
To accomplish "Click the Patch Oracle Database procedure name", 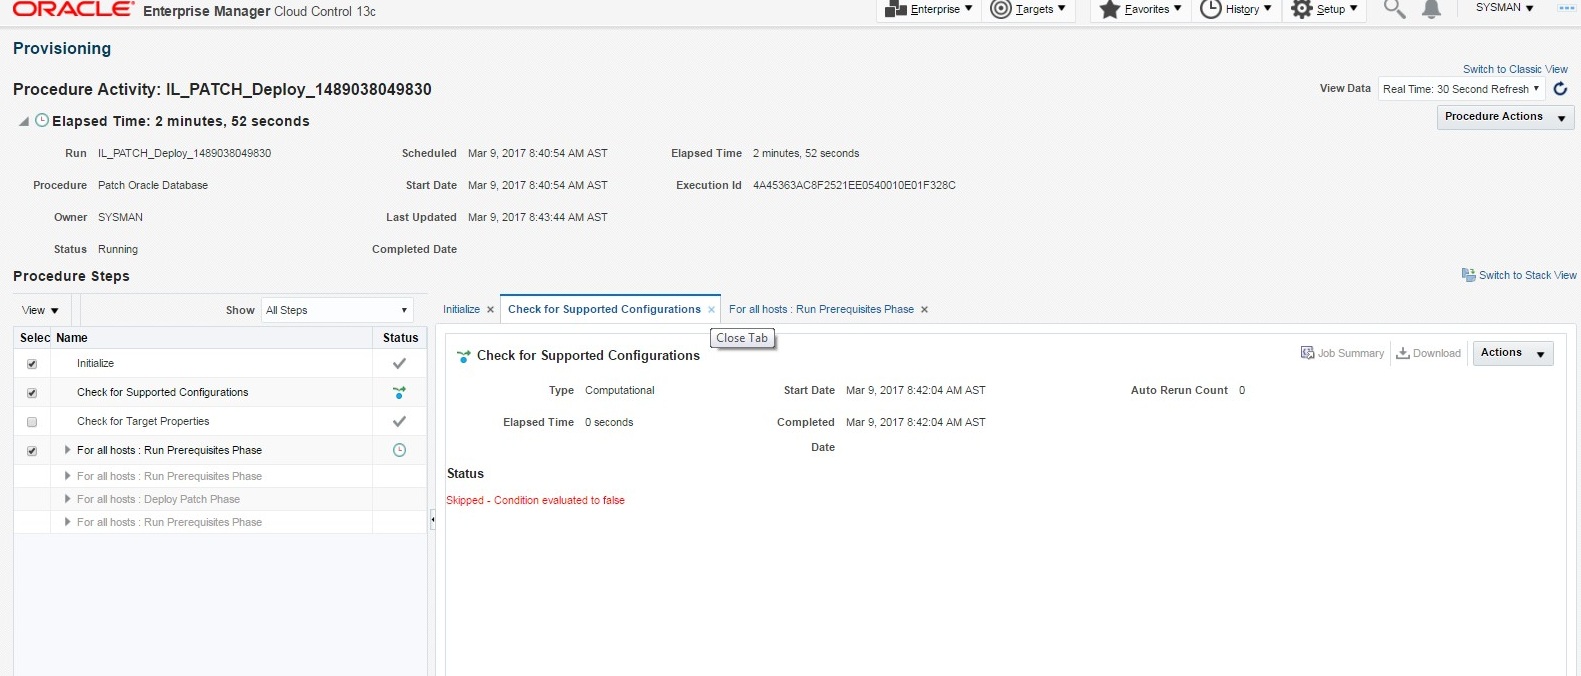I will (x=153, y=185).
